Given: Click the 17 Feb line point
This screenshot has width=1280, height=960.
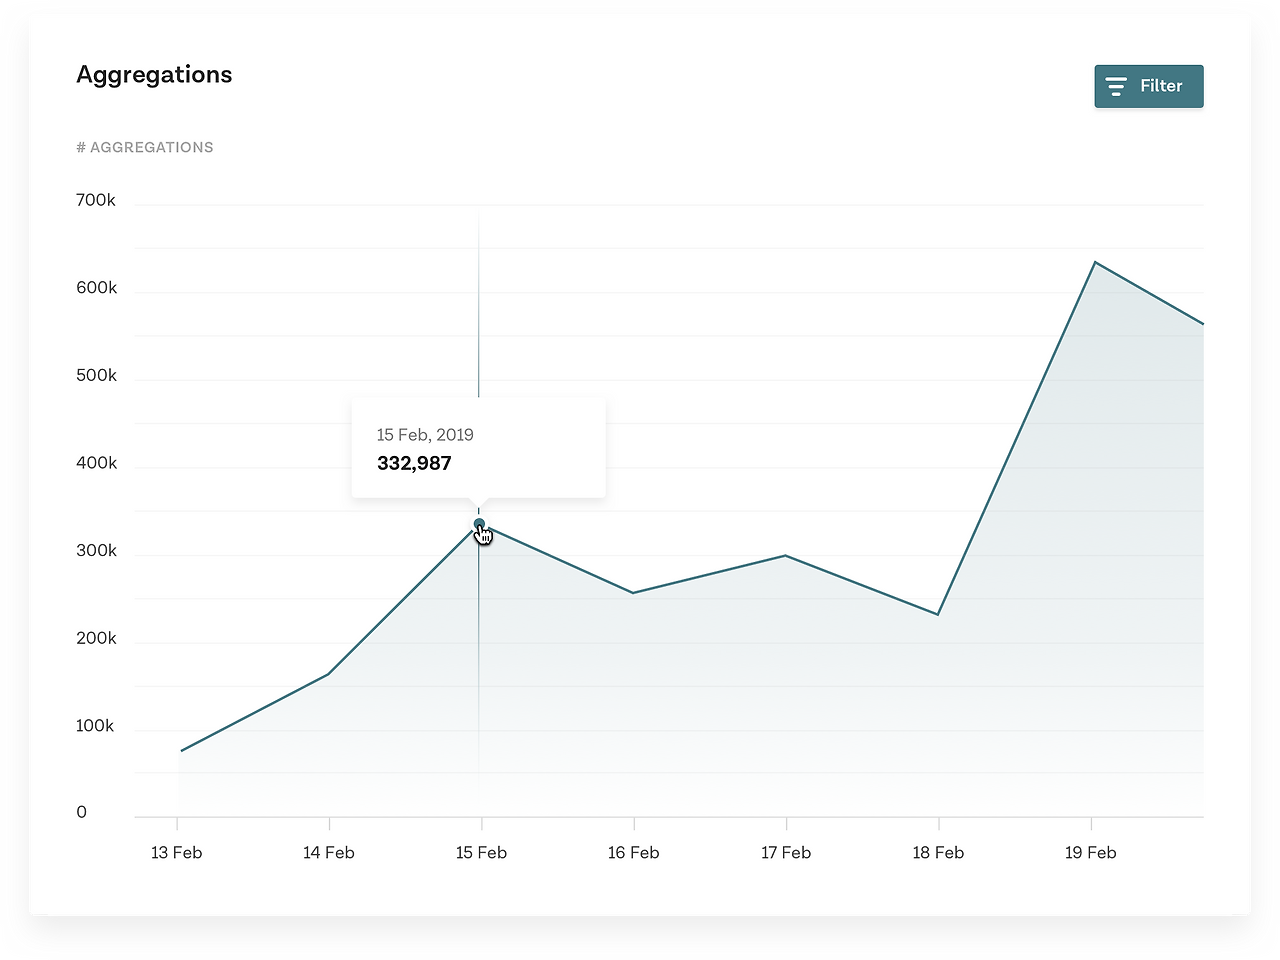Looking at the screenshot, I should point(786,555).
